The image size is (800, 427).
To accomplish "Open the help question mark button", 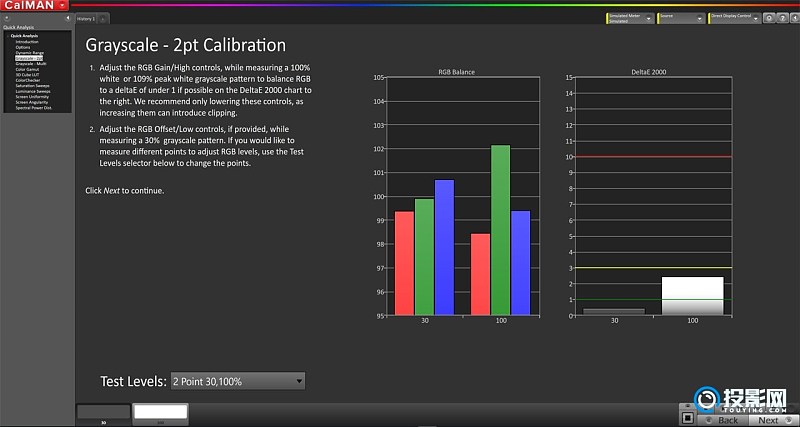I will coord(782,18).
